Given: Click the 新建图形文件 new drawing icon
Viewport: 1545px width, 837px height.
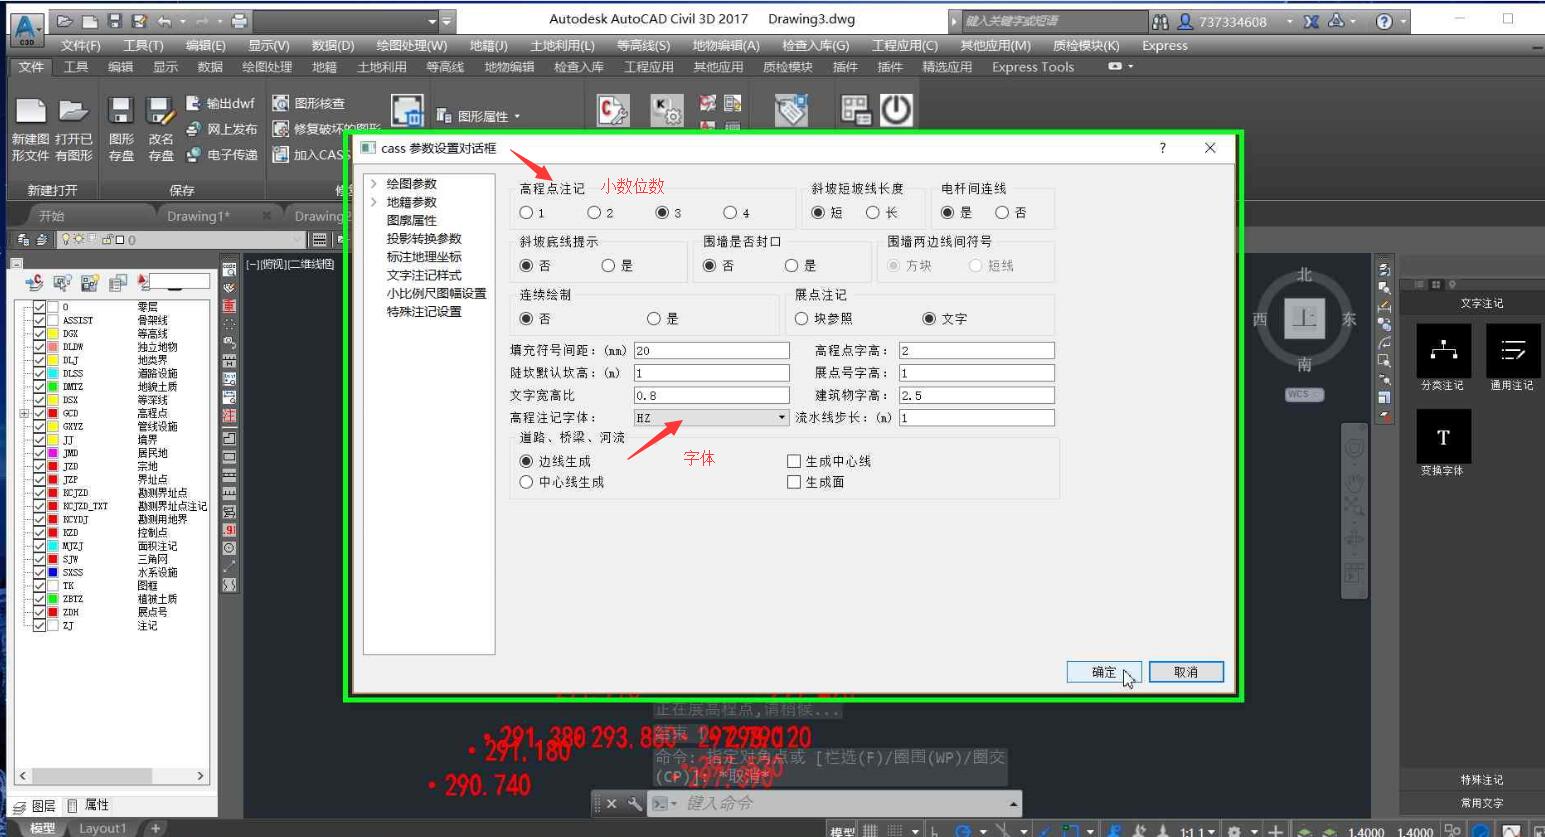Looking at the screenshot, I should (30, 111).
